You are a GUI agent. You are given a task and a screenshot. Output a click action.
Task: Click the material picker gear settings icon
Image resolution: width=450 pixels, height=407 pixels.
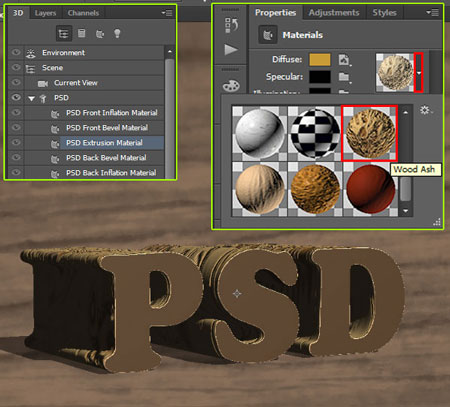point(425,110)
